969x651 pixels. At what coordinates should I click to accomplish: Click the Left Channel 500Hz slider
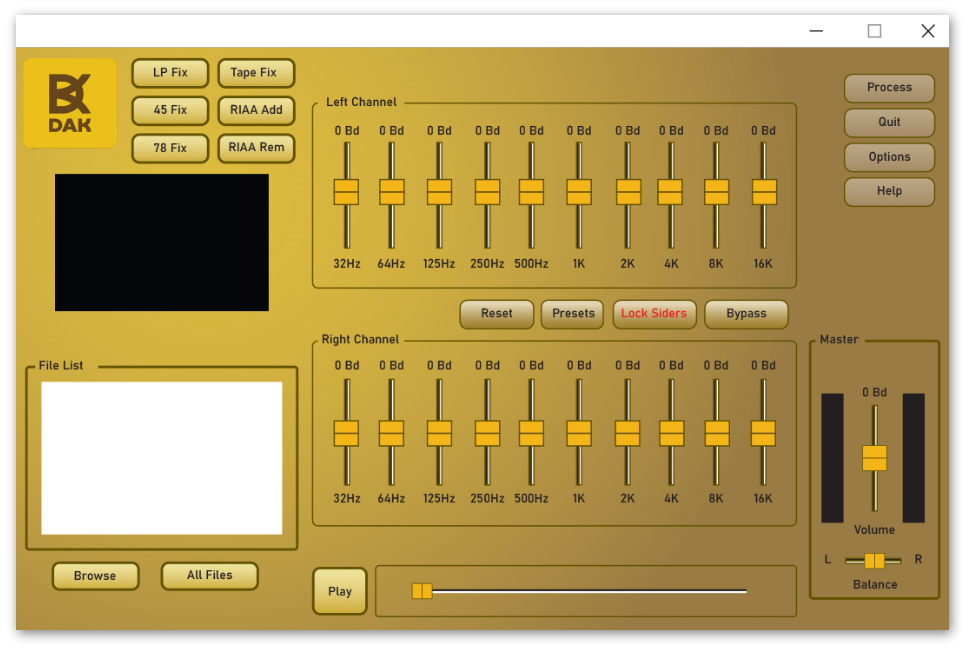coord(531,192)
